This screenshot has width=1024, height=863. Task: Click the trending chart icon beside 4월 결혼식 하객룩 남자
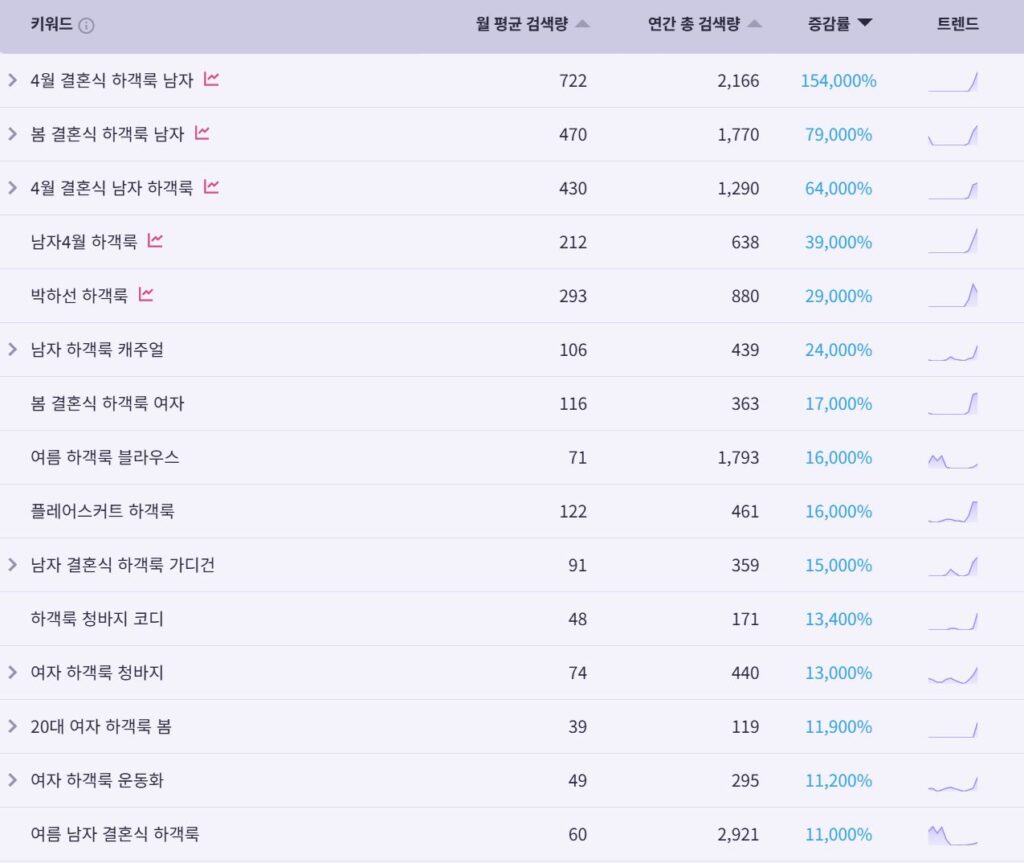point(211,79)
